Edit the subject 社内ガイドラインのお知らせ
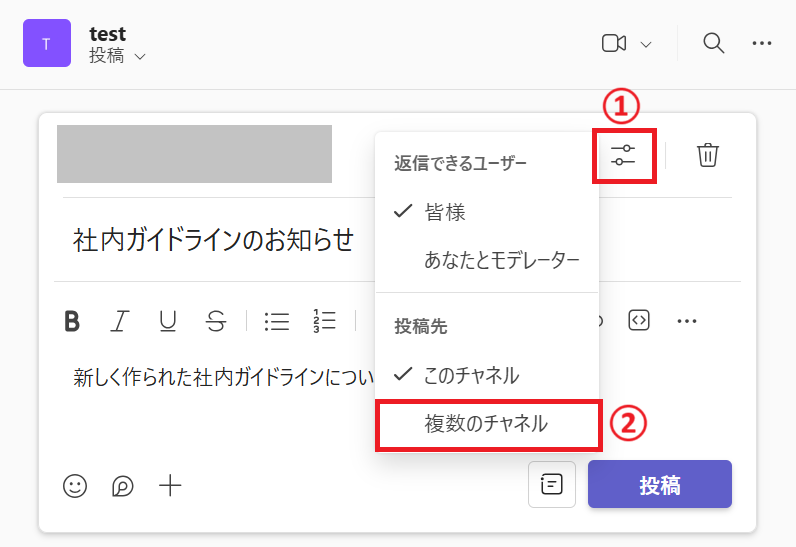The width and height of the screenshot is (796, 547). (x=213, y=240)
